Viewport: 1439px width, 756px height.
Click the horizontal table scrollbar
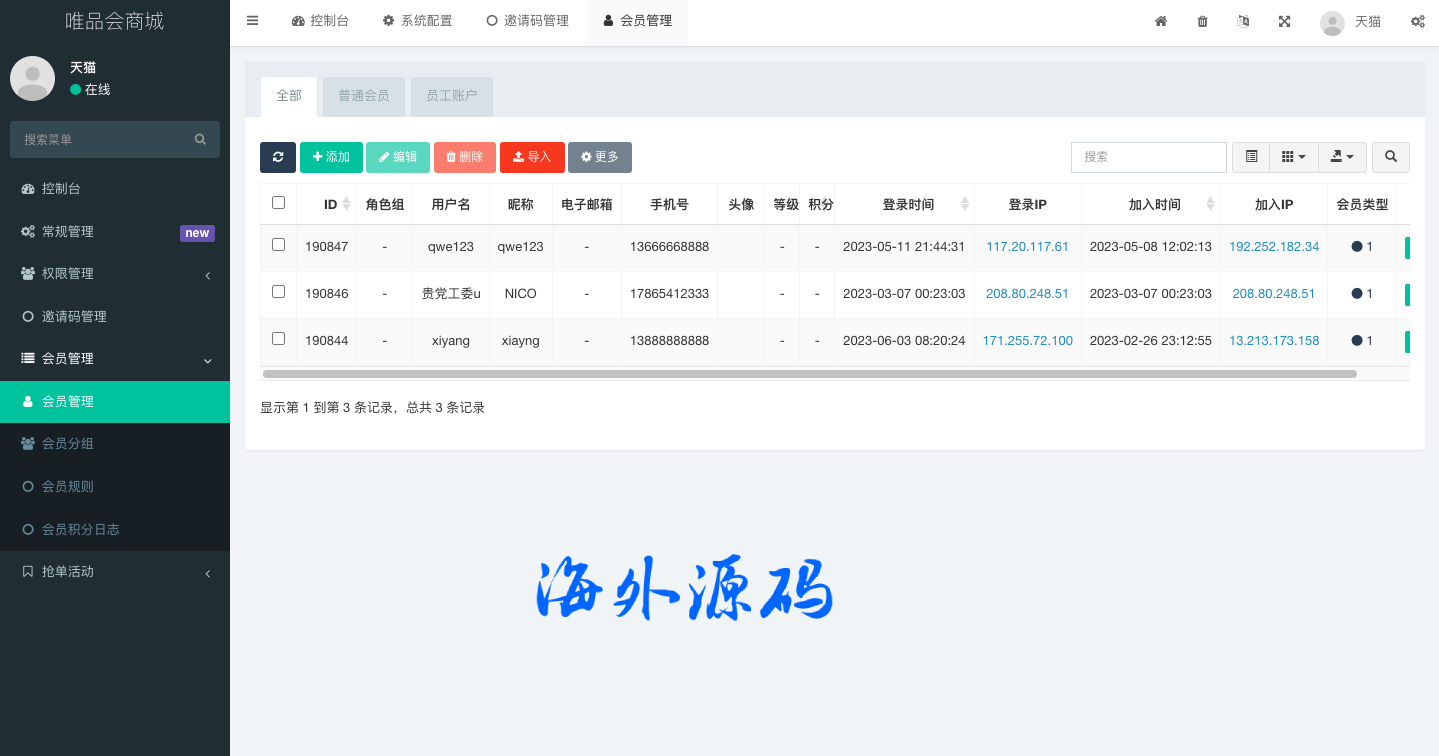[x=808, y=374]
